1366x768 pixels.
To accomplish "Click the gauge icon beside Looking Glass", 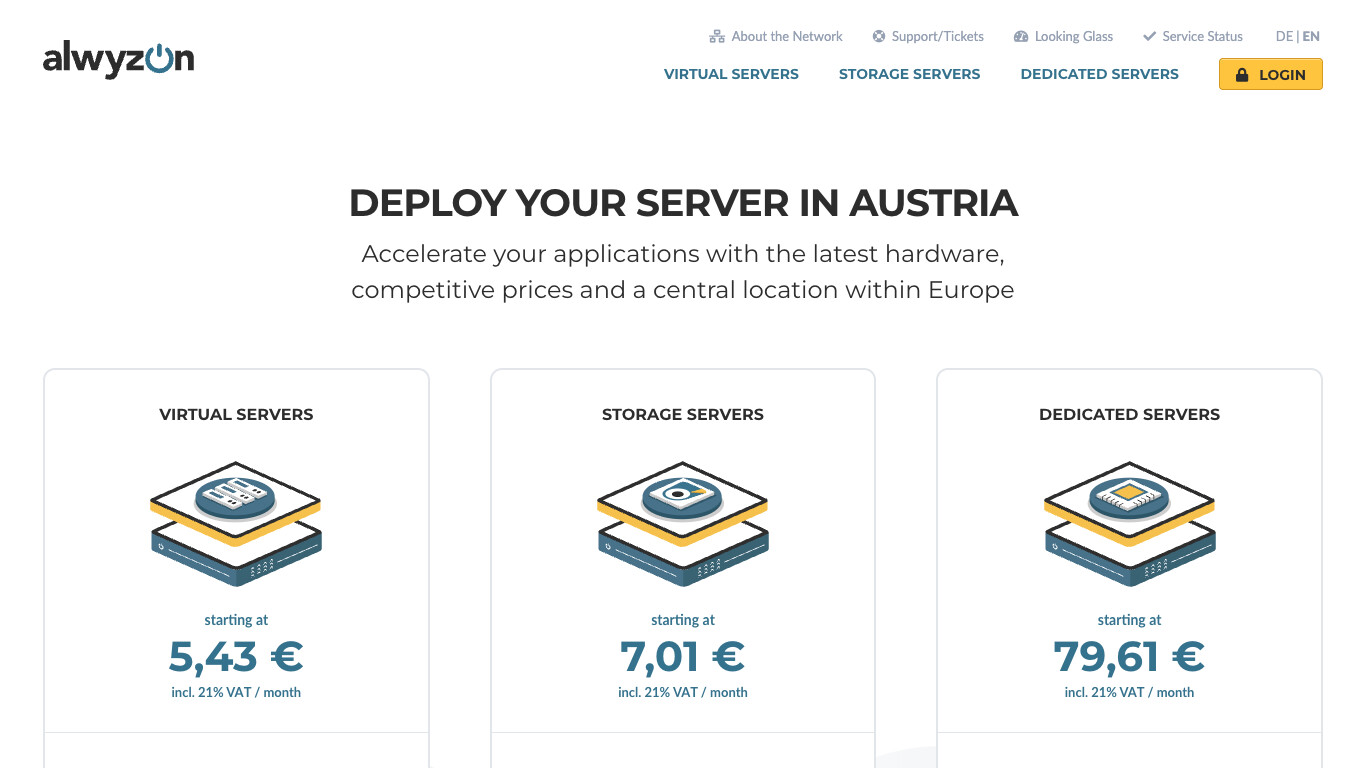I will tap(1021, 37).
